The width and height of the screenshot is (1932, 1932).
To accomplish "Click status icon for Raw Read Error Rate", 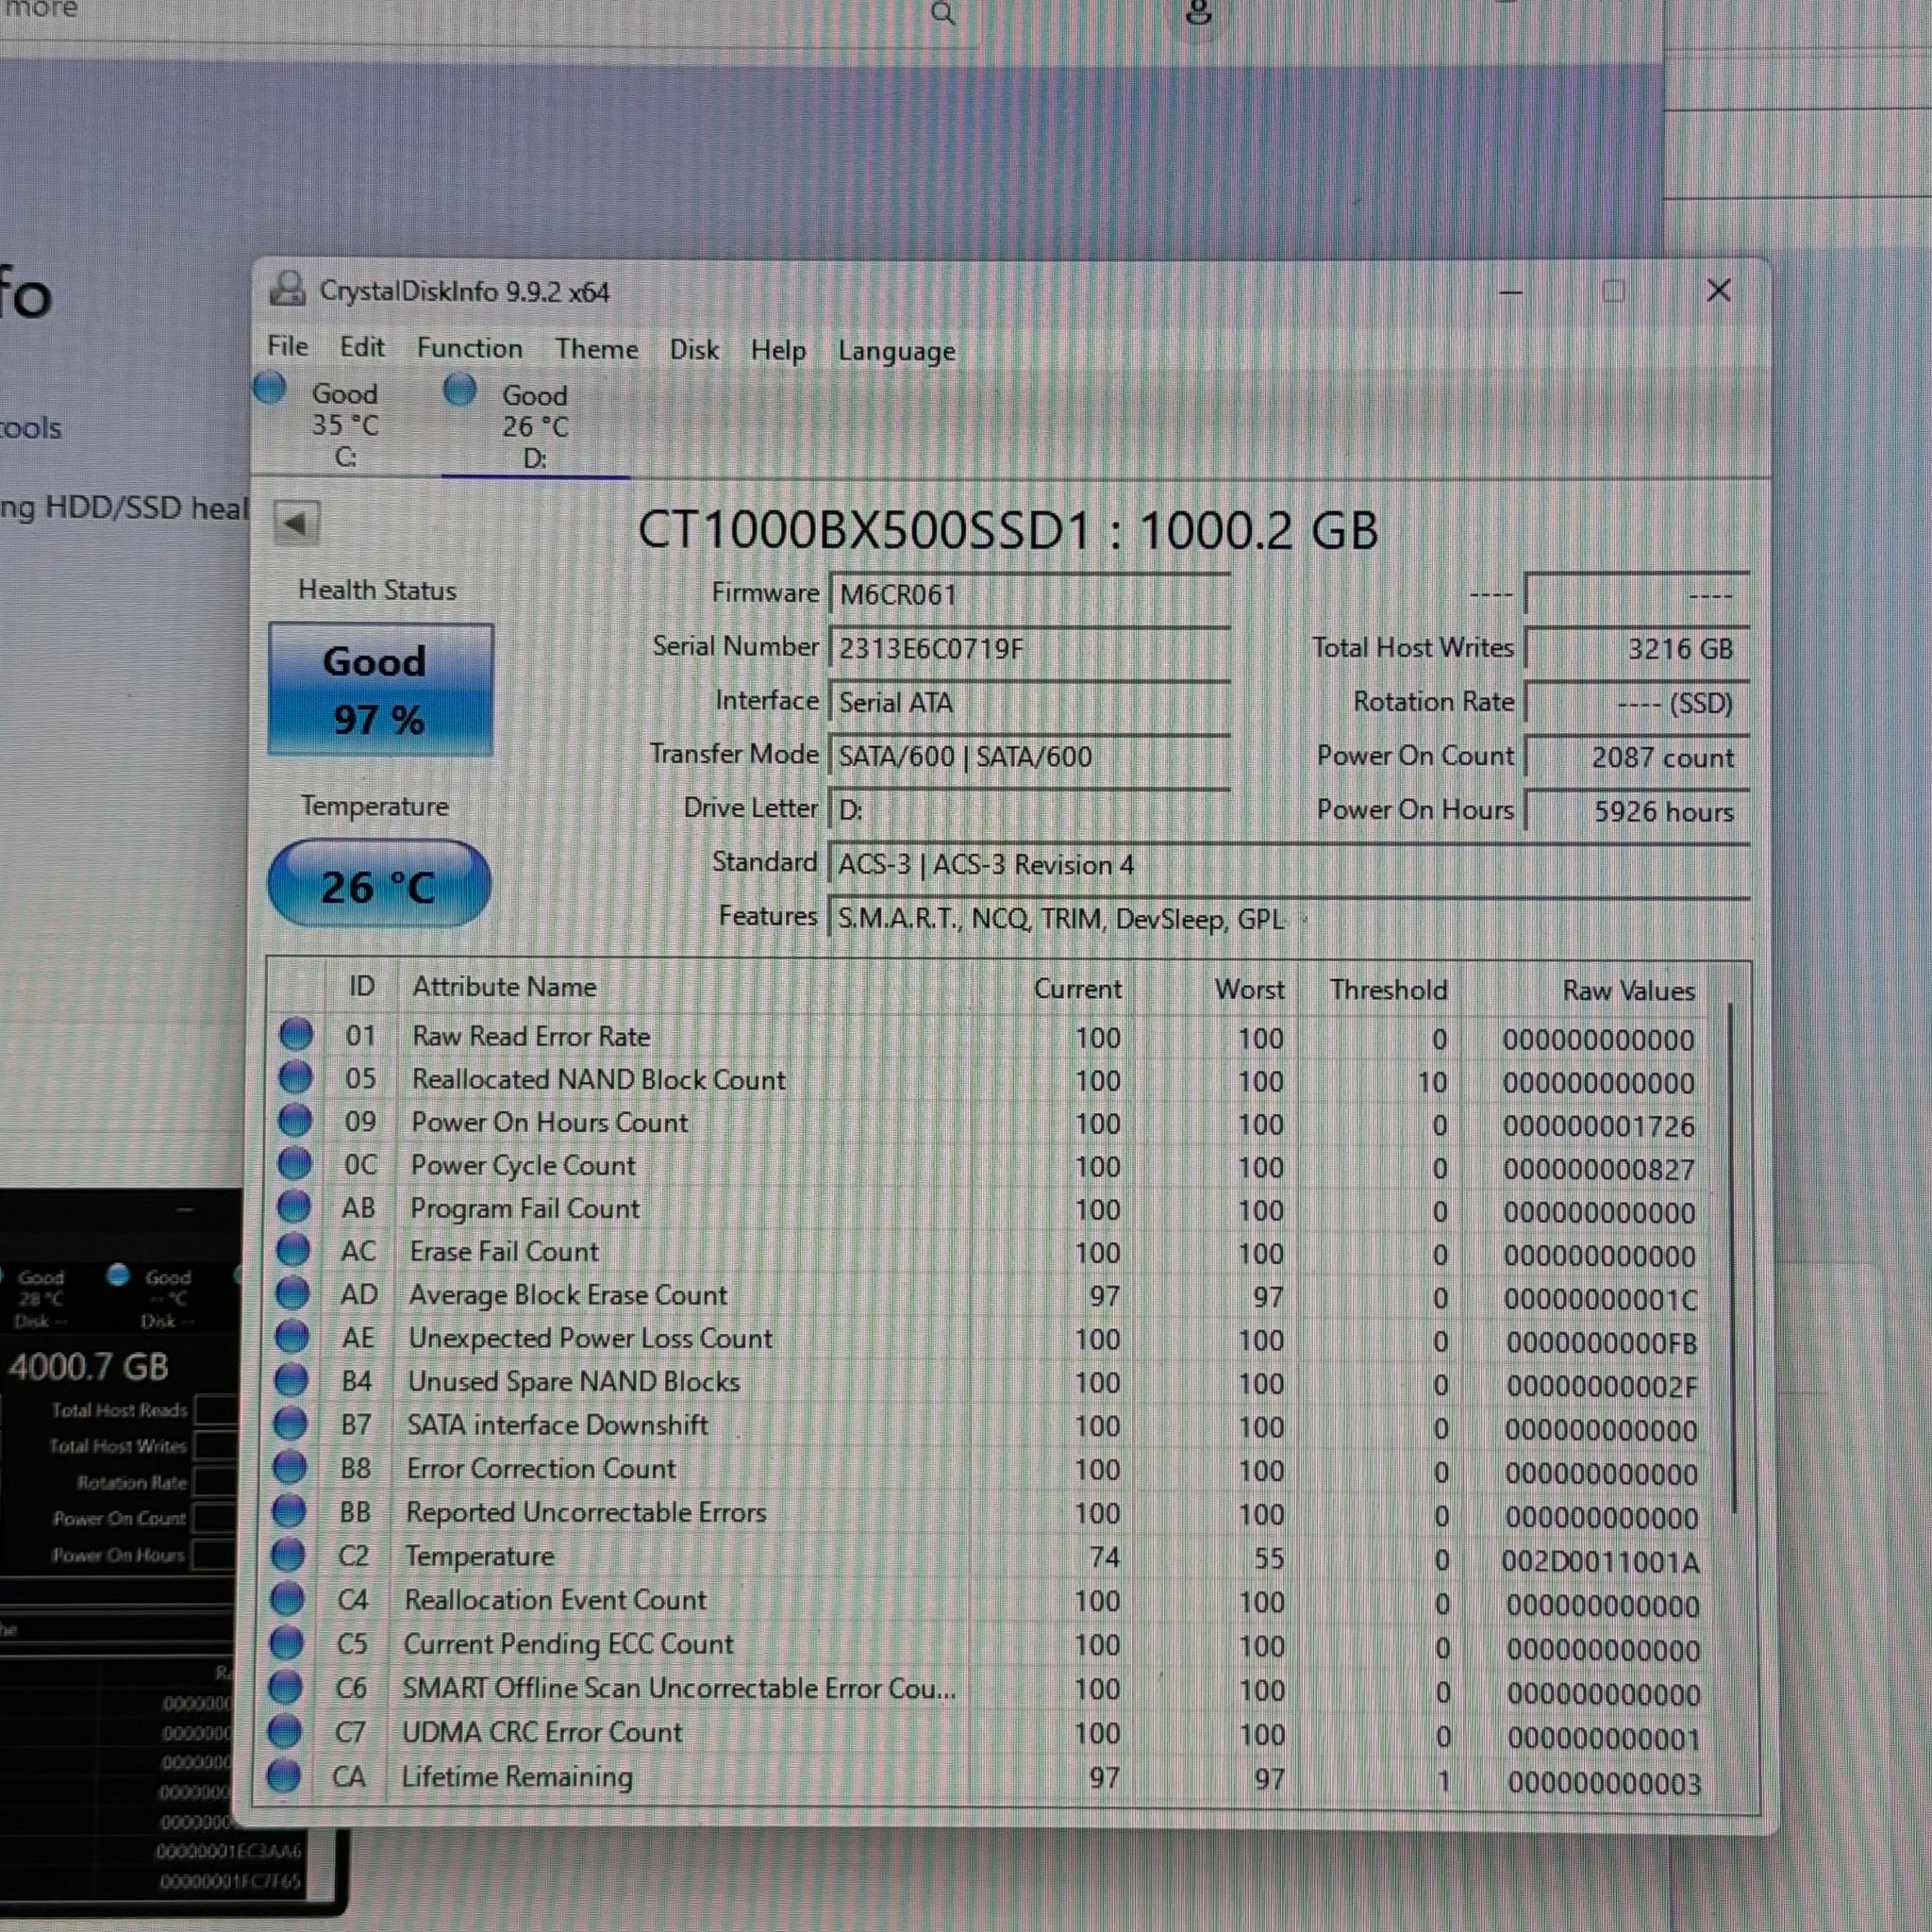I will 296,1034.
